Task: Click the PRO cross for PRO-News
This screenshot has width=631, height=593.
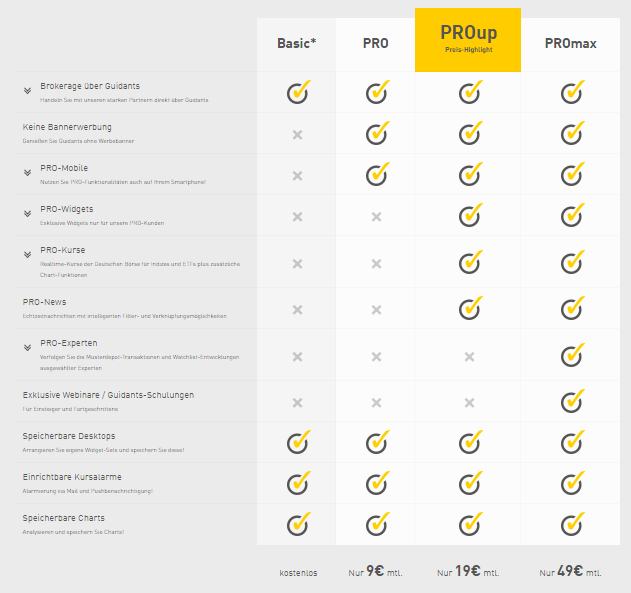Action: (x=376, y=310)
